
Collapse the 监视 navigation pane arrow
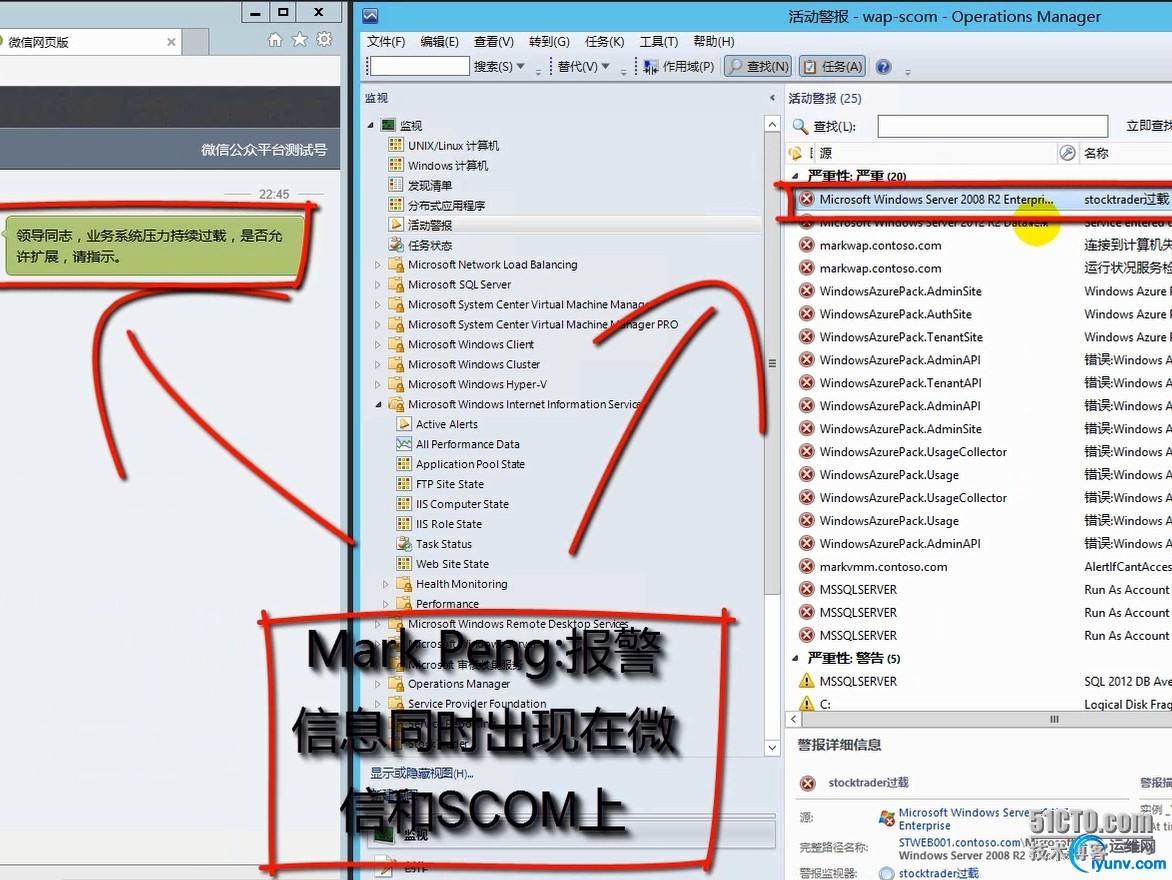pyautogui.click(x=772, y=98)
